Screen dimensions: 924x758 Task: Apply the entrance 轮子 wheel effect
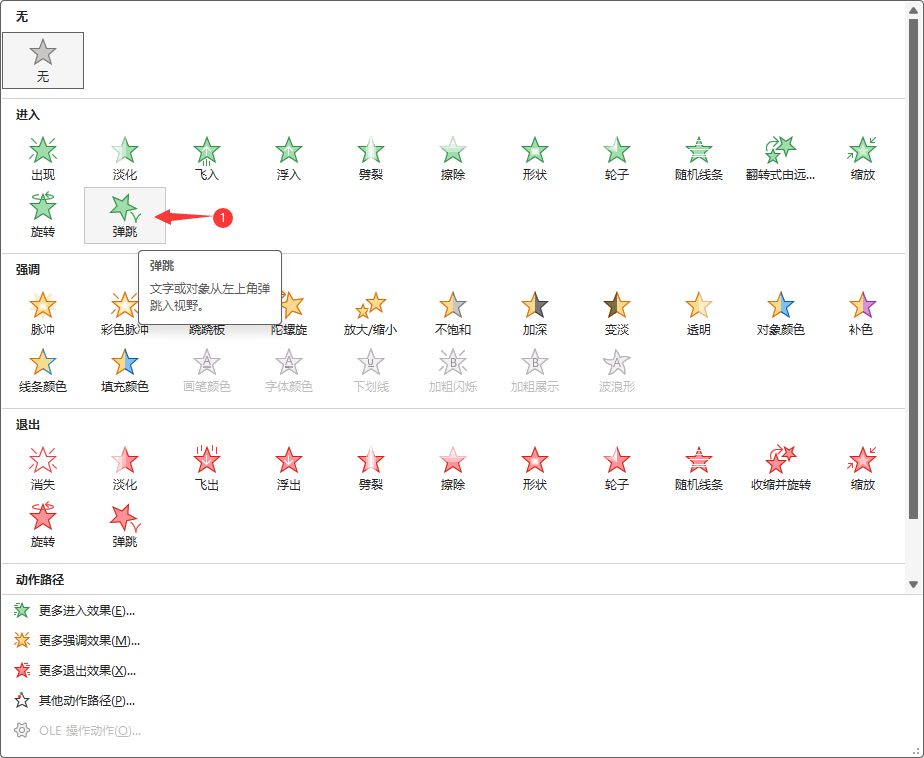coord(616,159)
